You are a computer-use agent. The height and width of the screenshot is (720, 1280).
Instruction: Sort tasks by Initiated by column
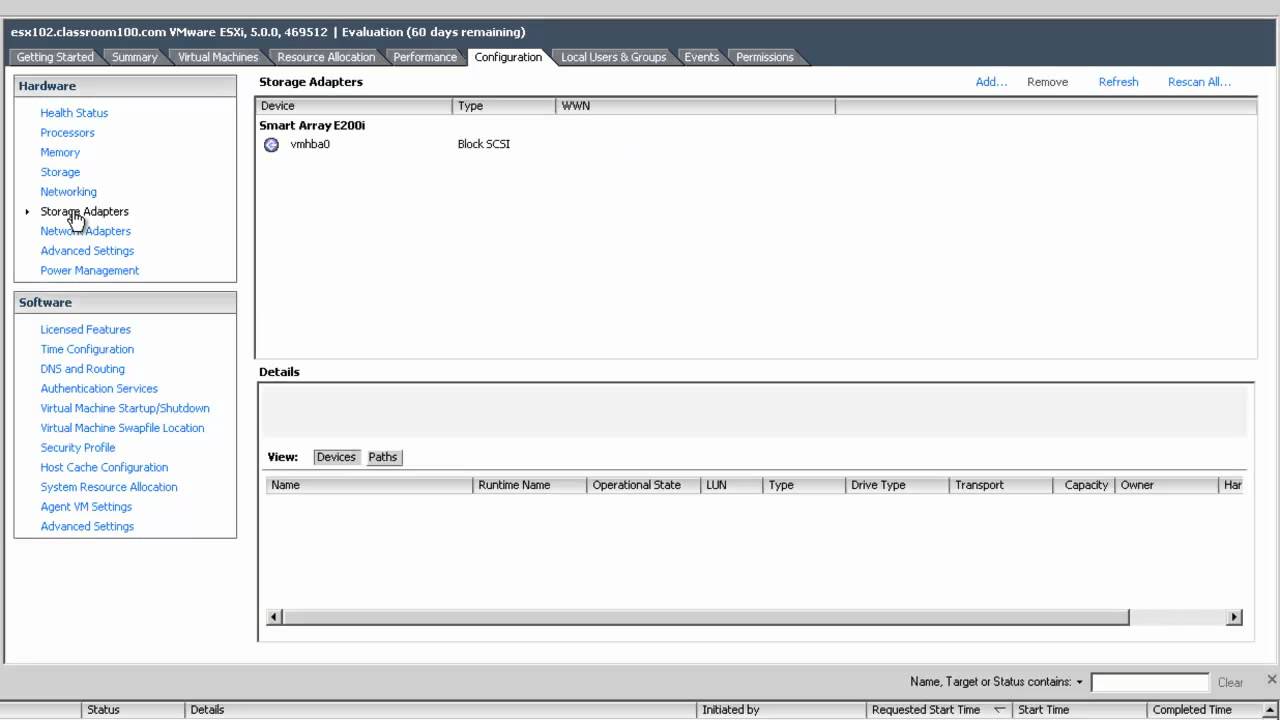pyautogui.click(x=781, y=710)
